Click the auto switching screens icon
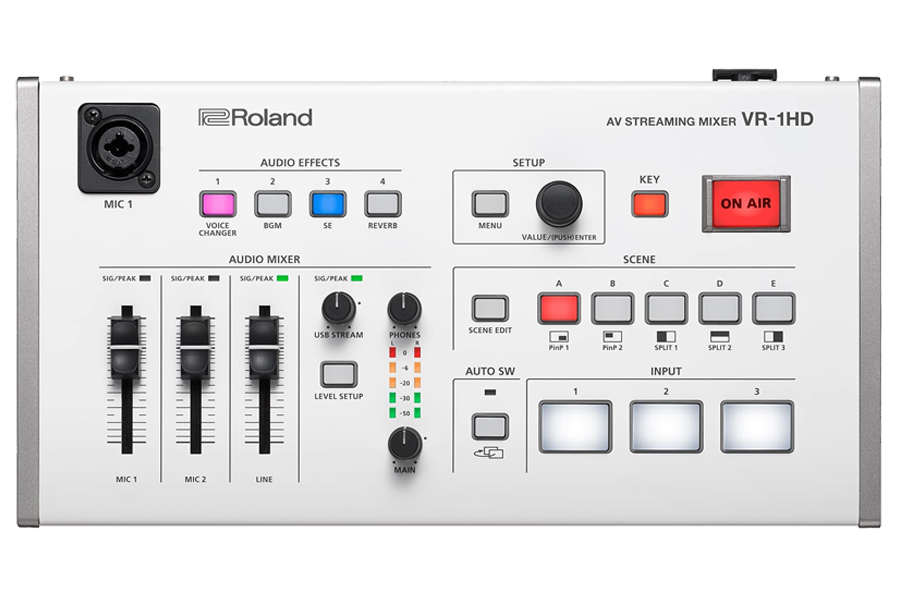Image resolution: width=900 pixels, height=600 pixels. tap(488, 454)
